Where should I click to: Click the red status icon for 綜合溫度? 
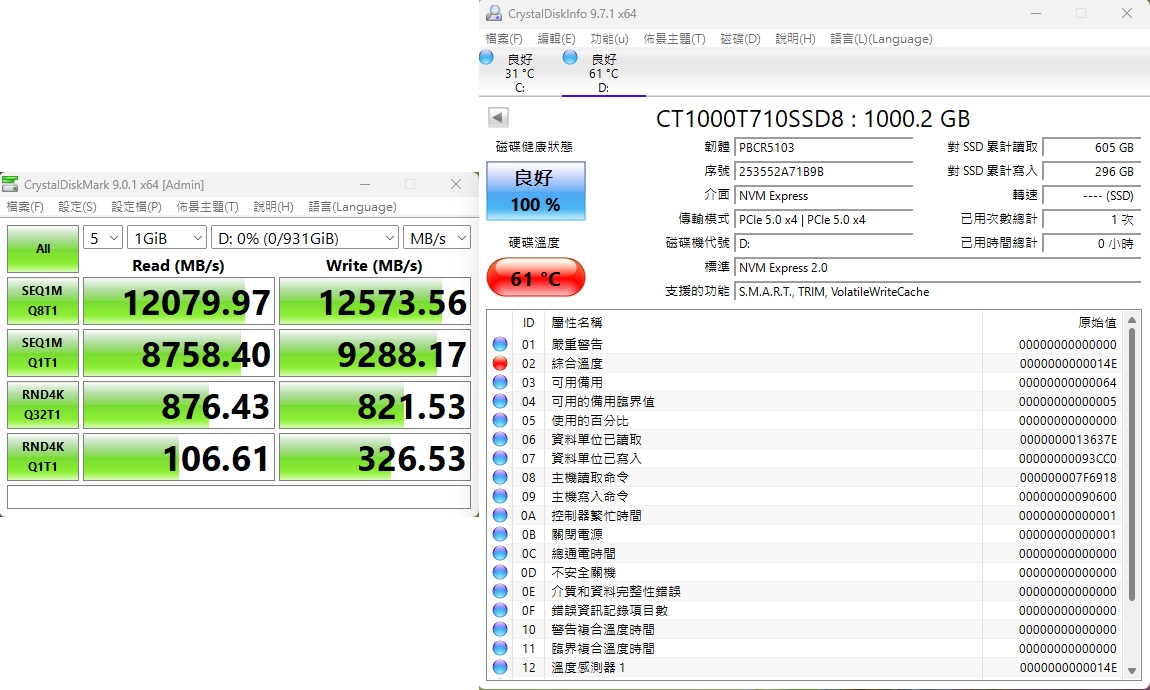click(500, 363)
